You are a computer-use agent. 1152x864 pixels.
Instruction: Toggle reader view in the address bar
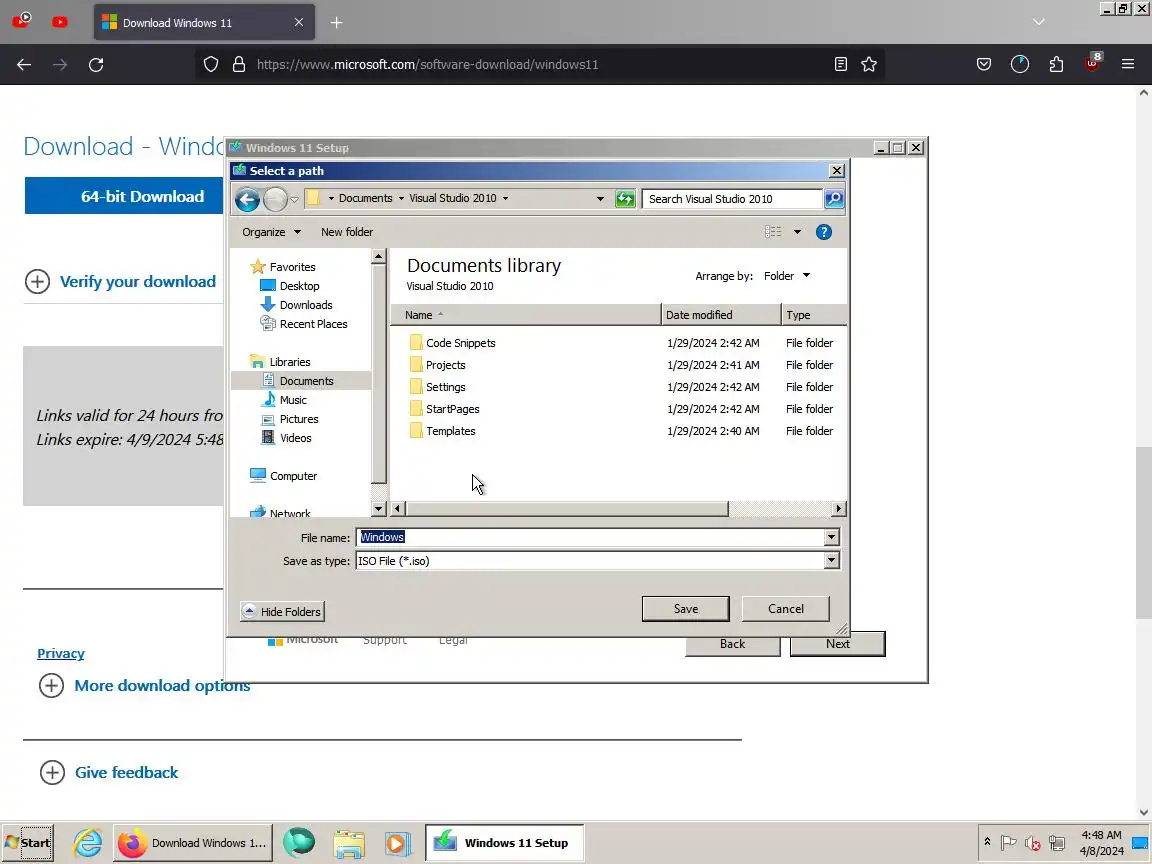841,65
